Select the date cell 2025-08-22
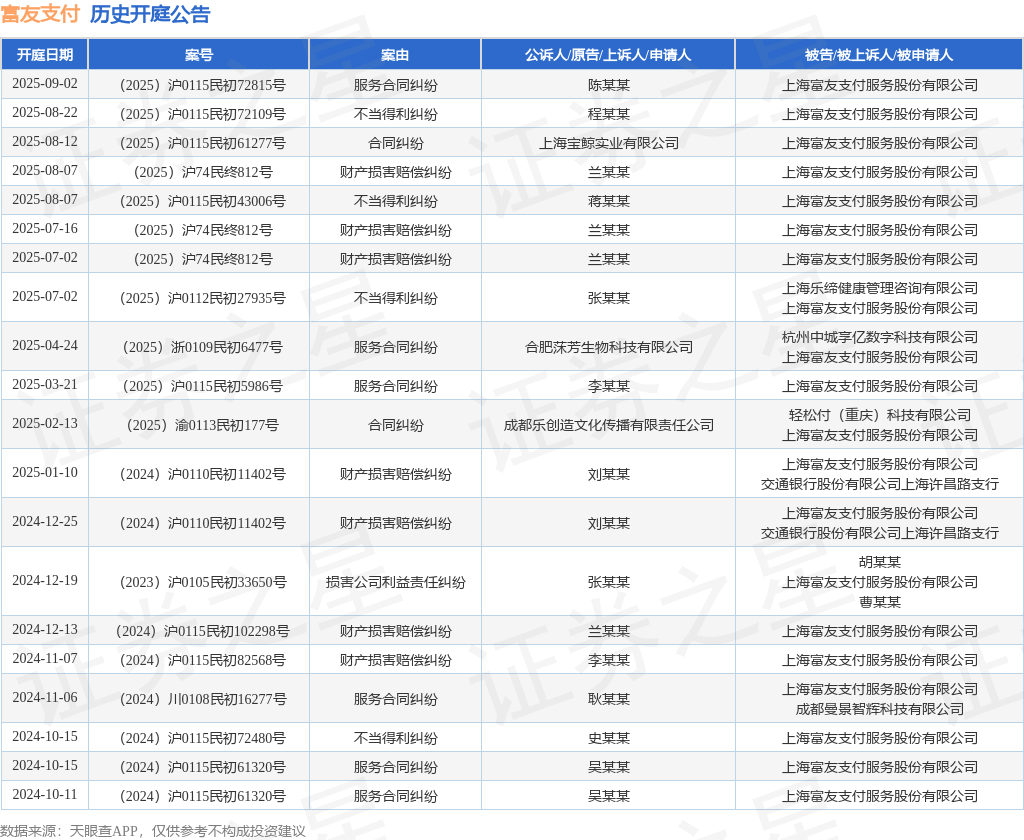This screenshot has width=1024, height=840. (44, 112)
